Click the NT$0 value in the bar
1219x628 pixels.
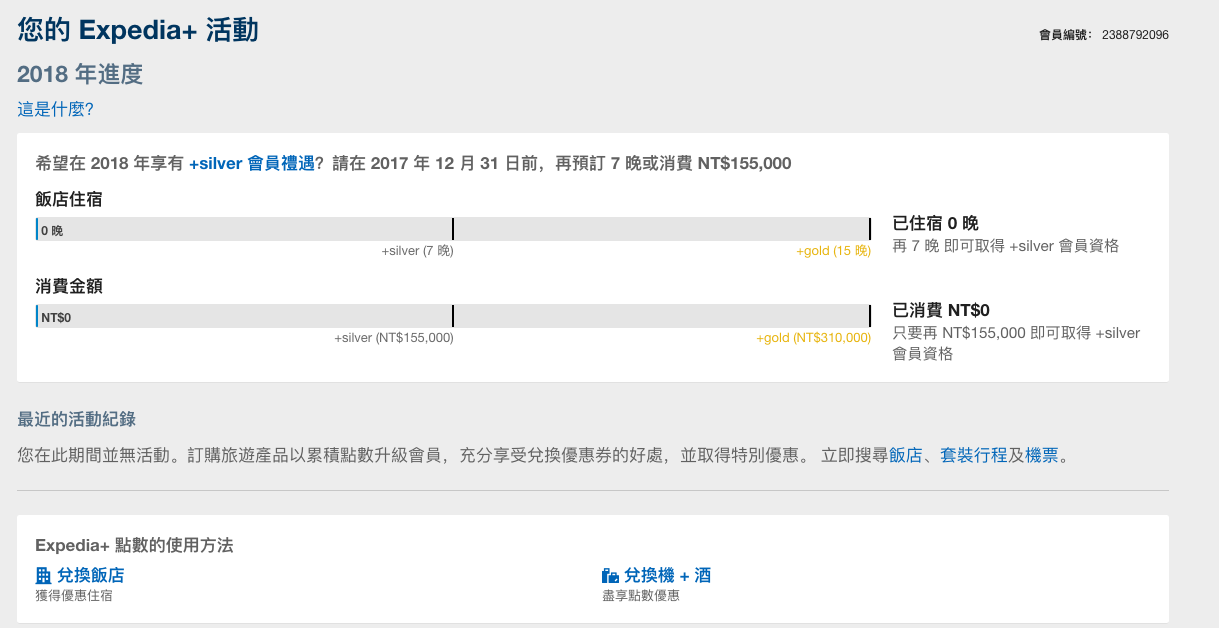(56, 317)
